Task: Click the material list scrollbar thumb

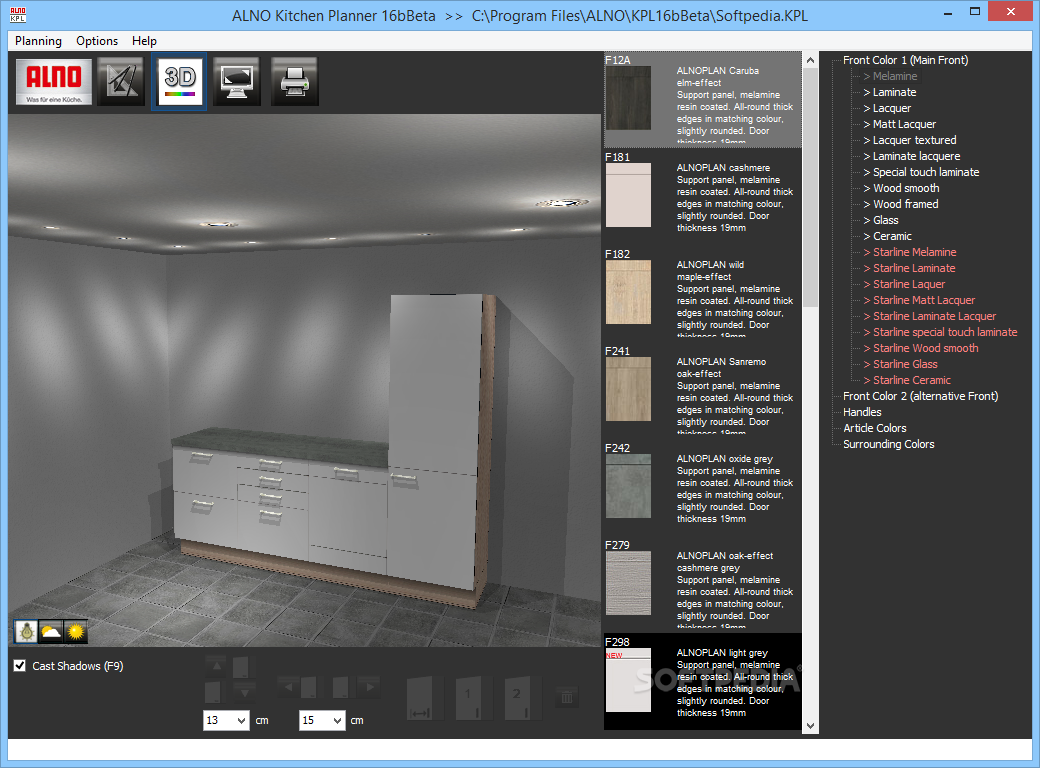Action: (810, 188)
